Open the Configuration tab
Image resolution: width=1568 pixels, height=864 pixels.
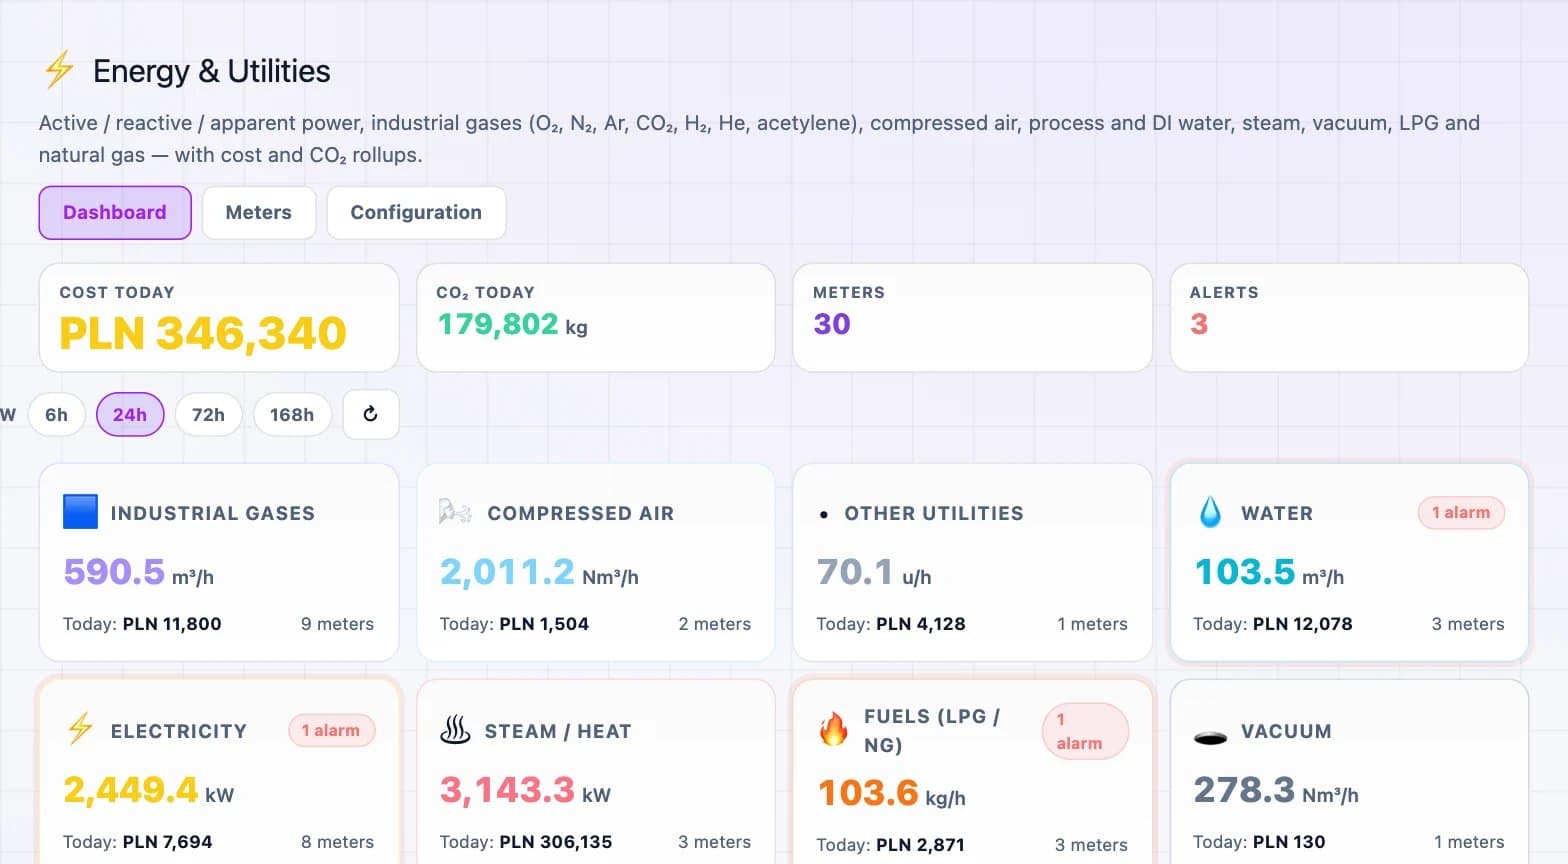pos(416,212)
